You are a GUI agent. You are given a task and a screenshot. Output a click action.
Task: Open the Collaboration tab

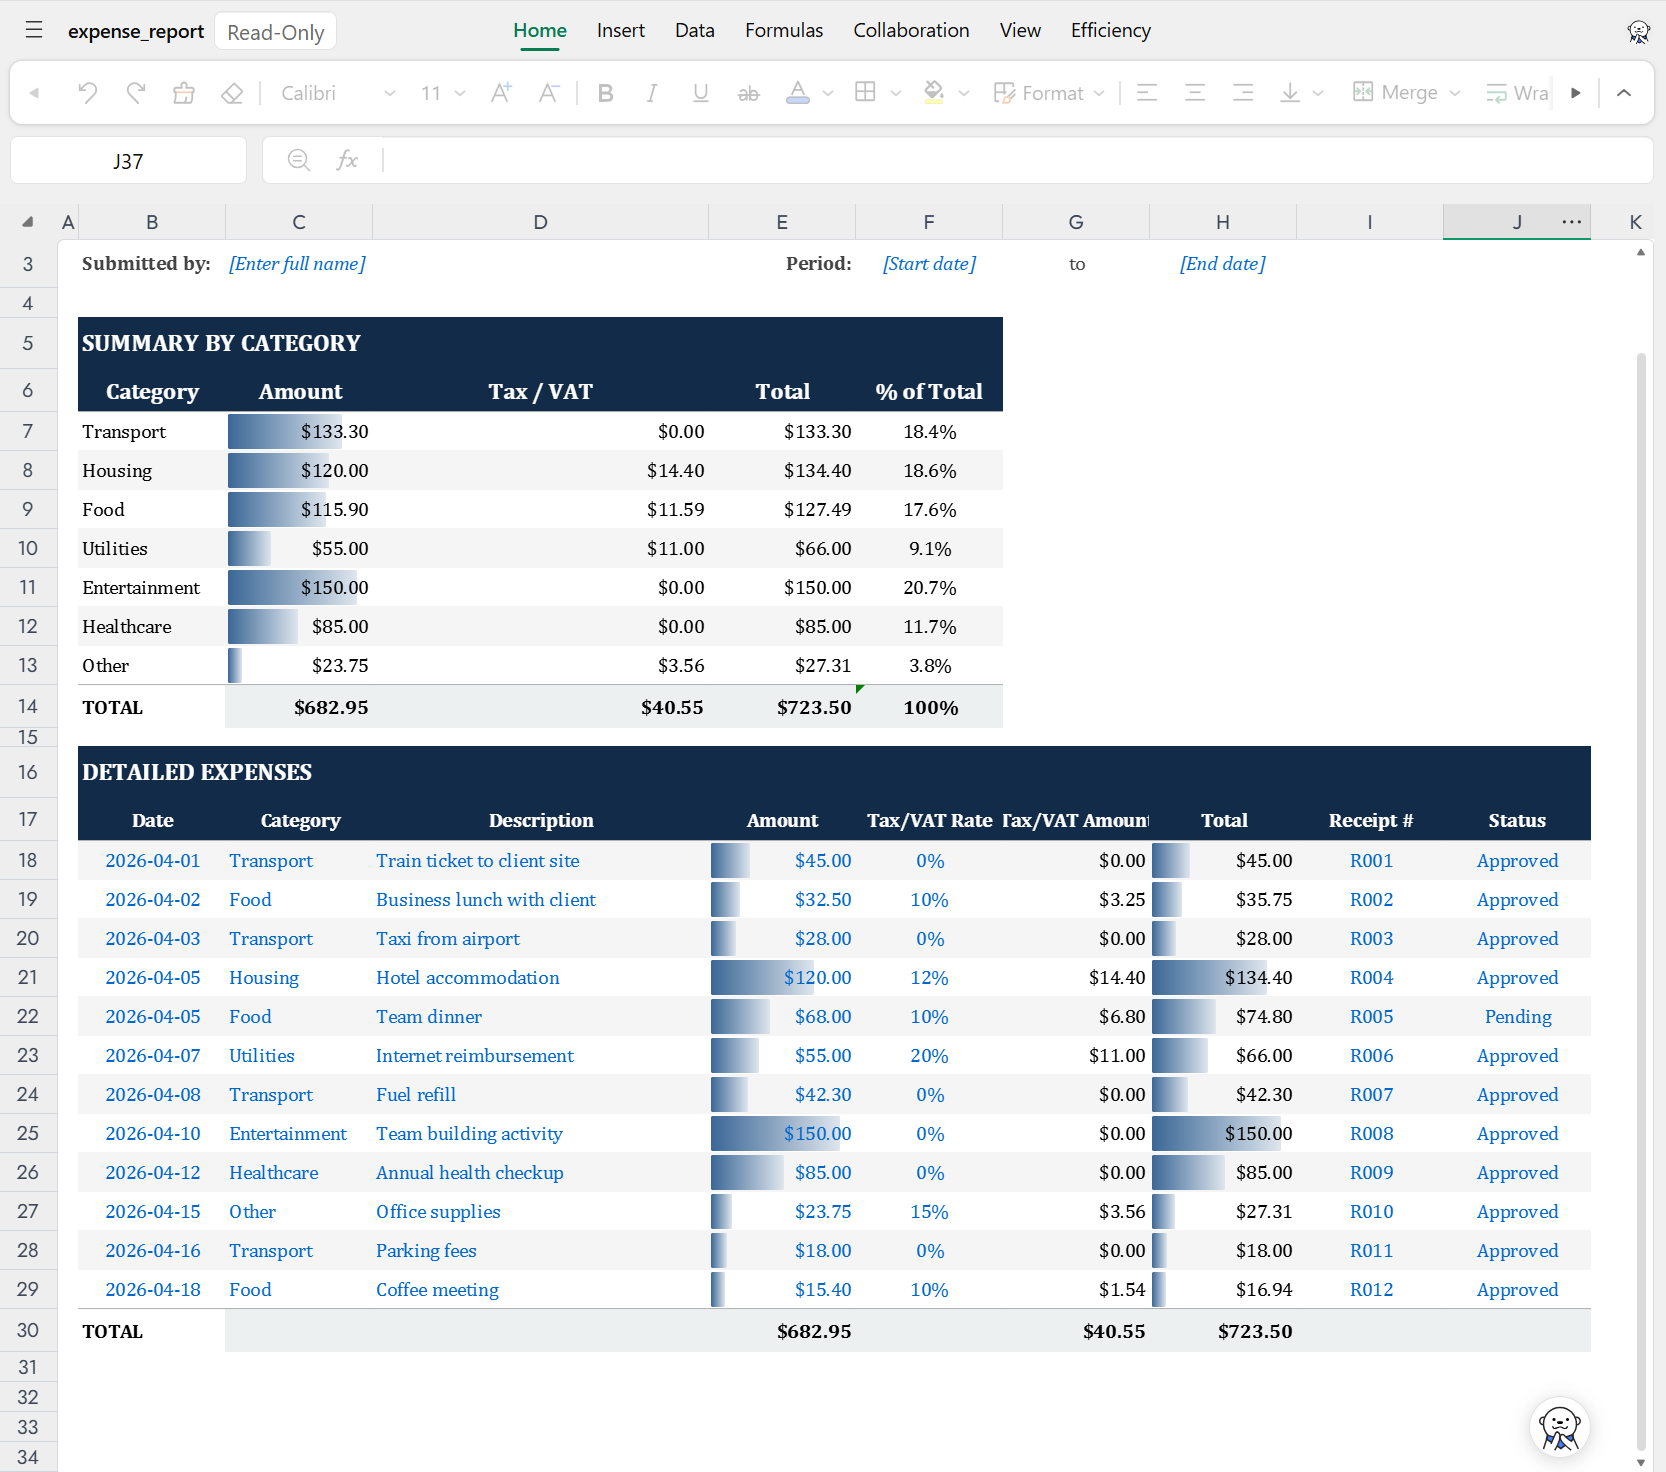click(x=911, y=30)
